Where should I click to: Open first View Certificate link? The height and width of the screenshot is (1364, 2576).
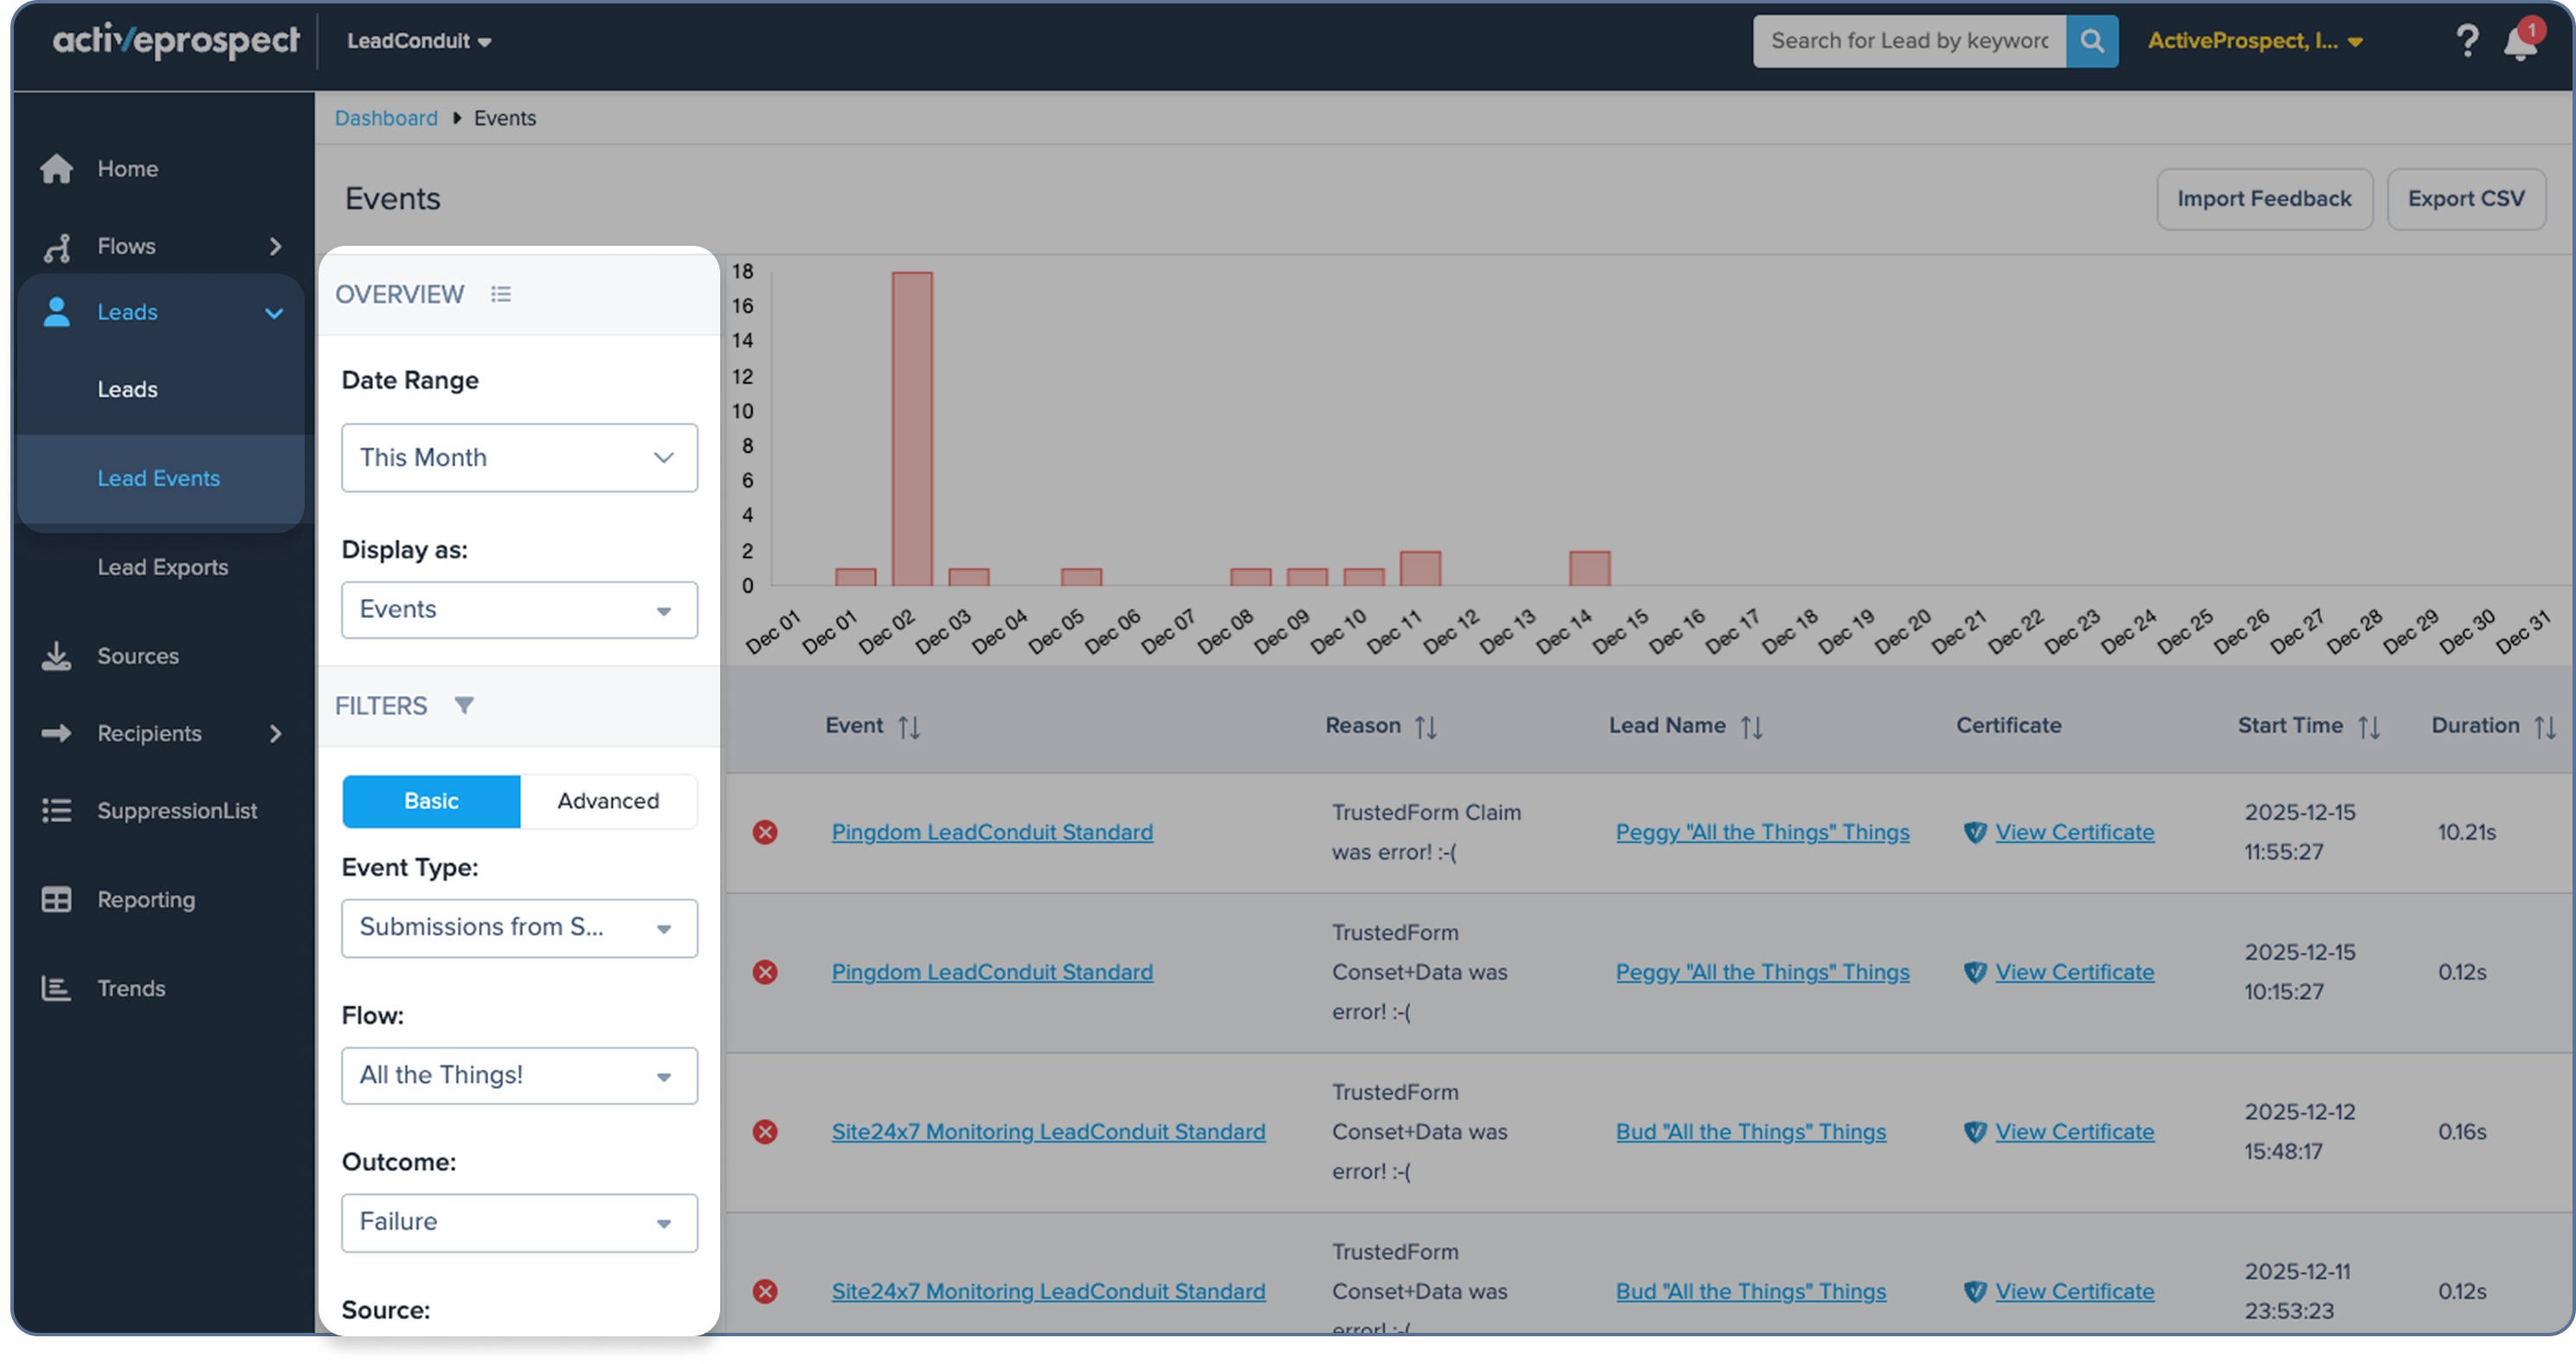(x=2074, y=832)
